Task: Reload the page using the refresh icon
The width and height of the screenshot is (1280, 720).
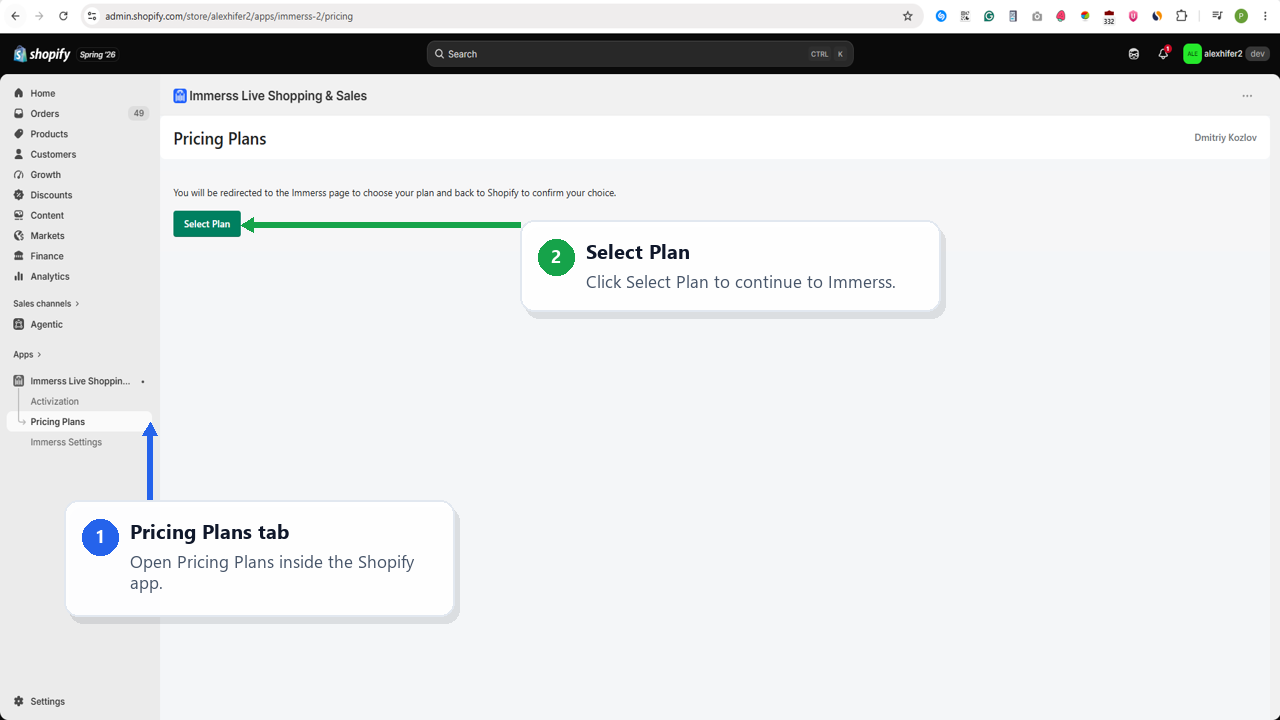Action: click(x=64, y=16)
